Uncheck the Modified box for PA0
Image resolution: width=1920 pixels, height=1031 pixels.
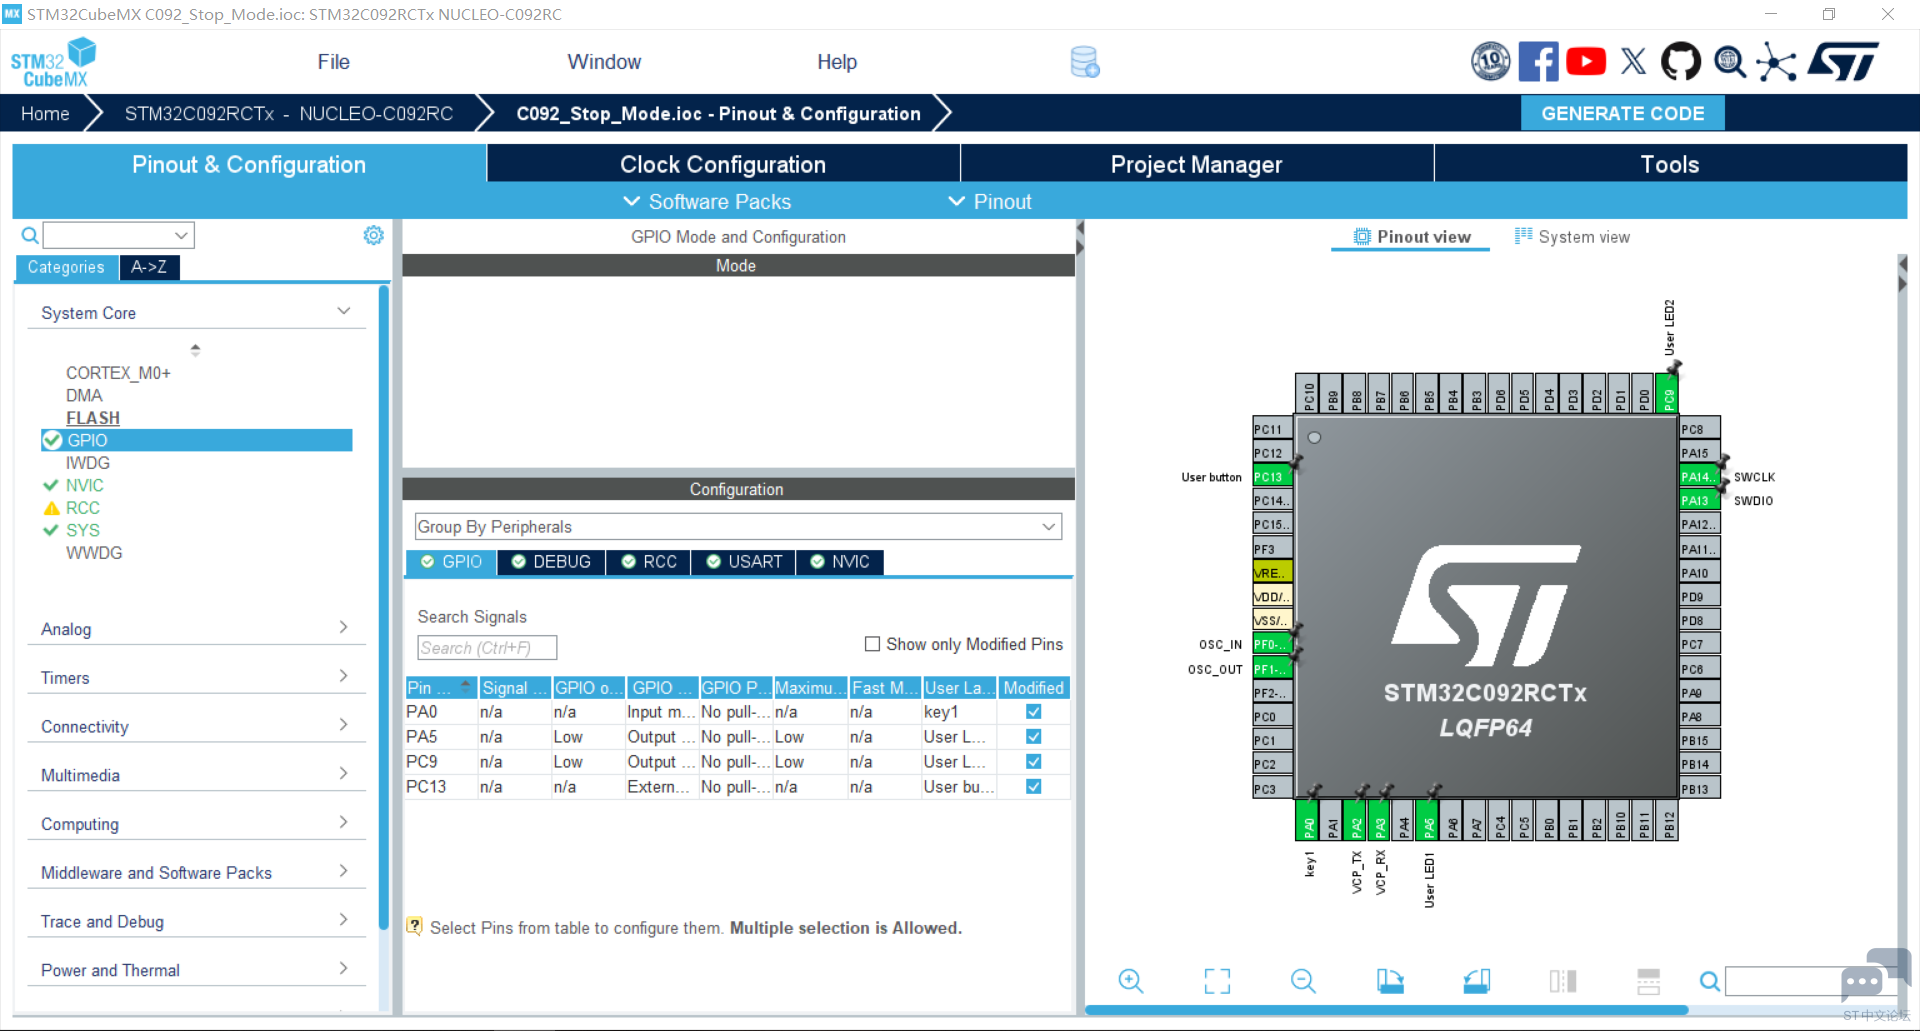pos(1033,712)
